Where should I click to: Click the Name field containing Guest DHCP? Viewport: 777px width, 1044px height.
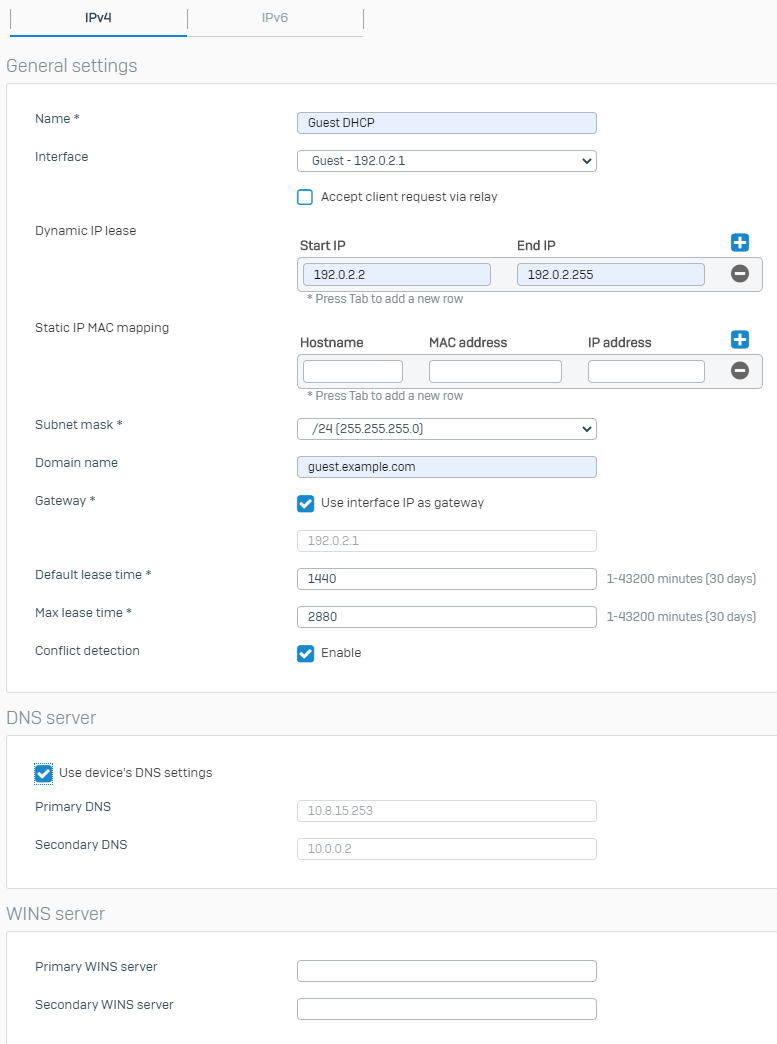[446, 123]
